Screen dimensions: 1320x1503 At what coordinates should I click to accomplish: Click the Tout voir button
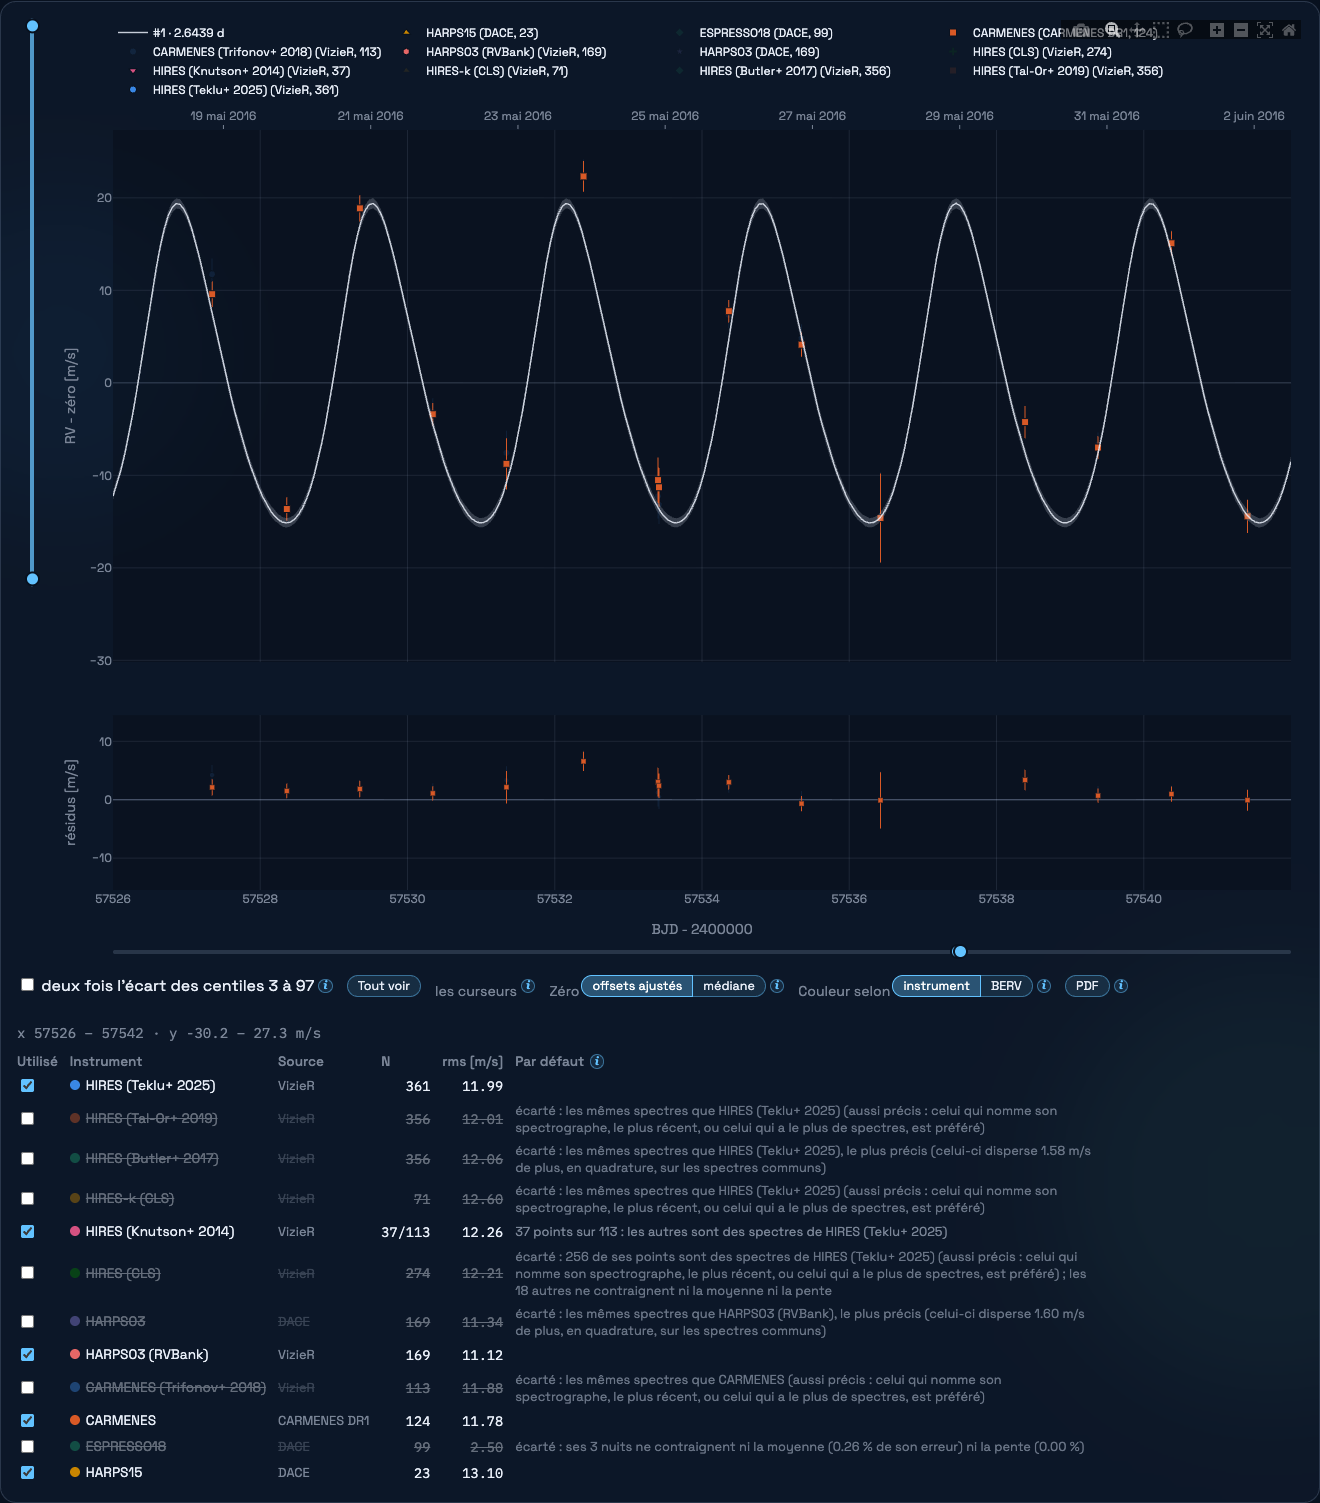tap(384, 986)
